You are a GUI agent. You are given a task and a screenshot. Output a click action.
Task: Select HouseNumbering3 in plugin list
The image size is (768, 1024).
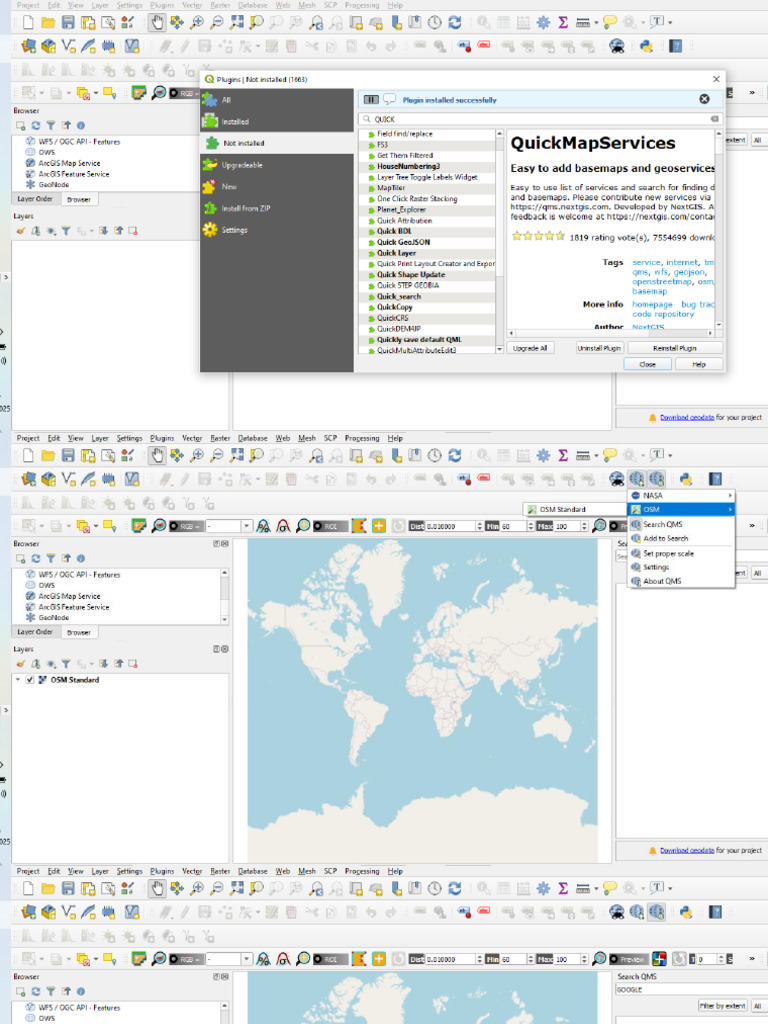(408, 167)
